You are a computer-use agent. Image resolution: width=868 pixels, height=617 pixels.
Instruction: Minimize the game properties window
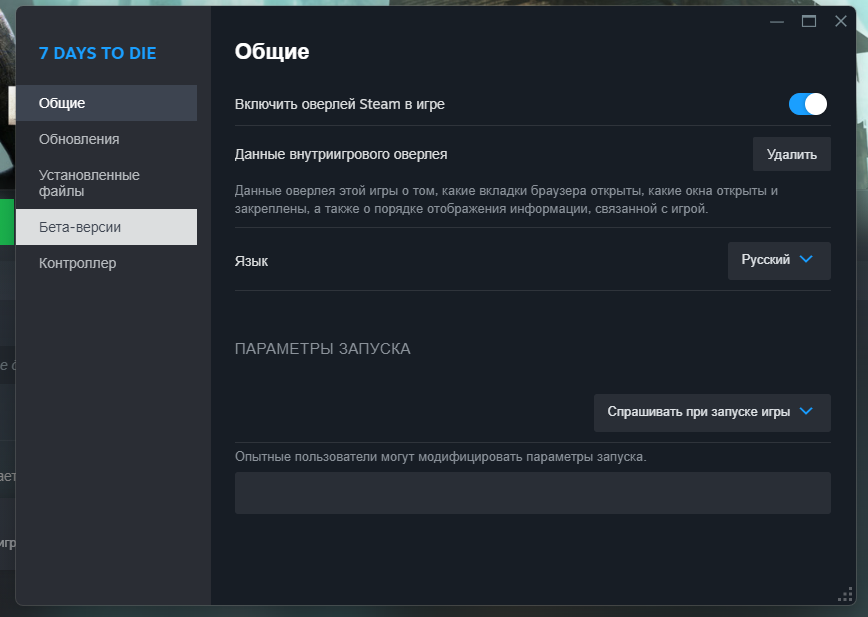click(777, 21)
